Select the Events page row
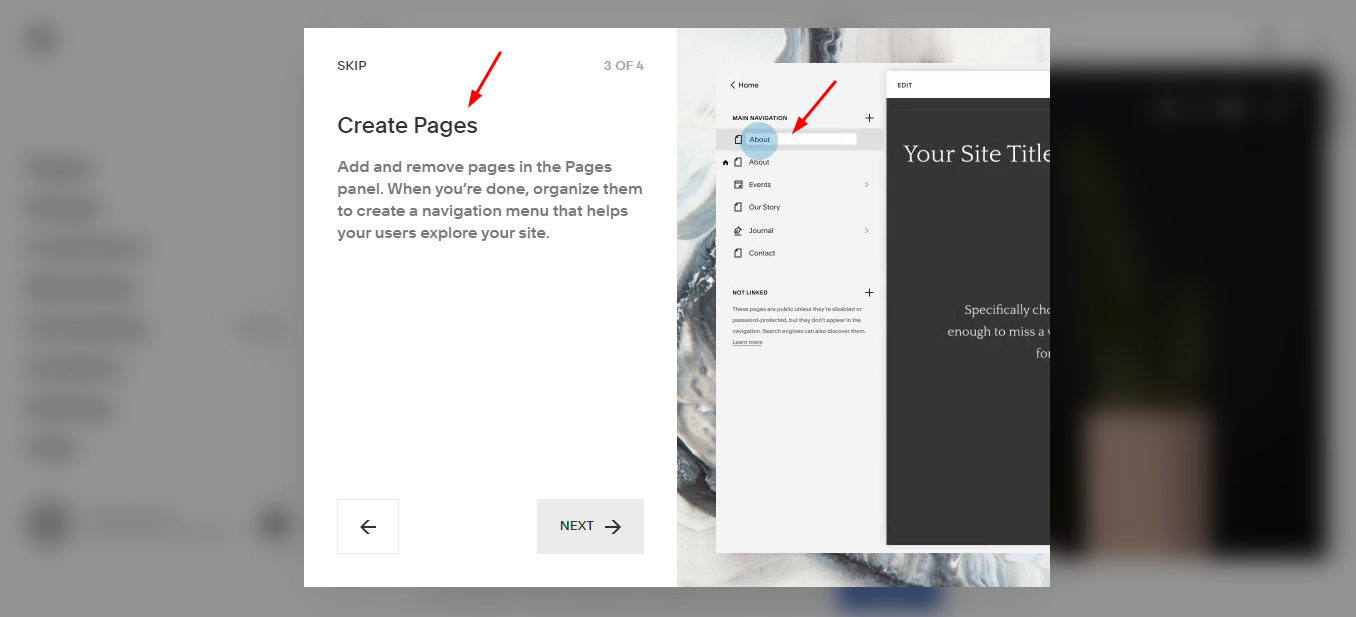This screenshot has width=1356, height=617. [800, 185]
